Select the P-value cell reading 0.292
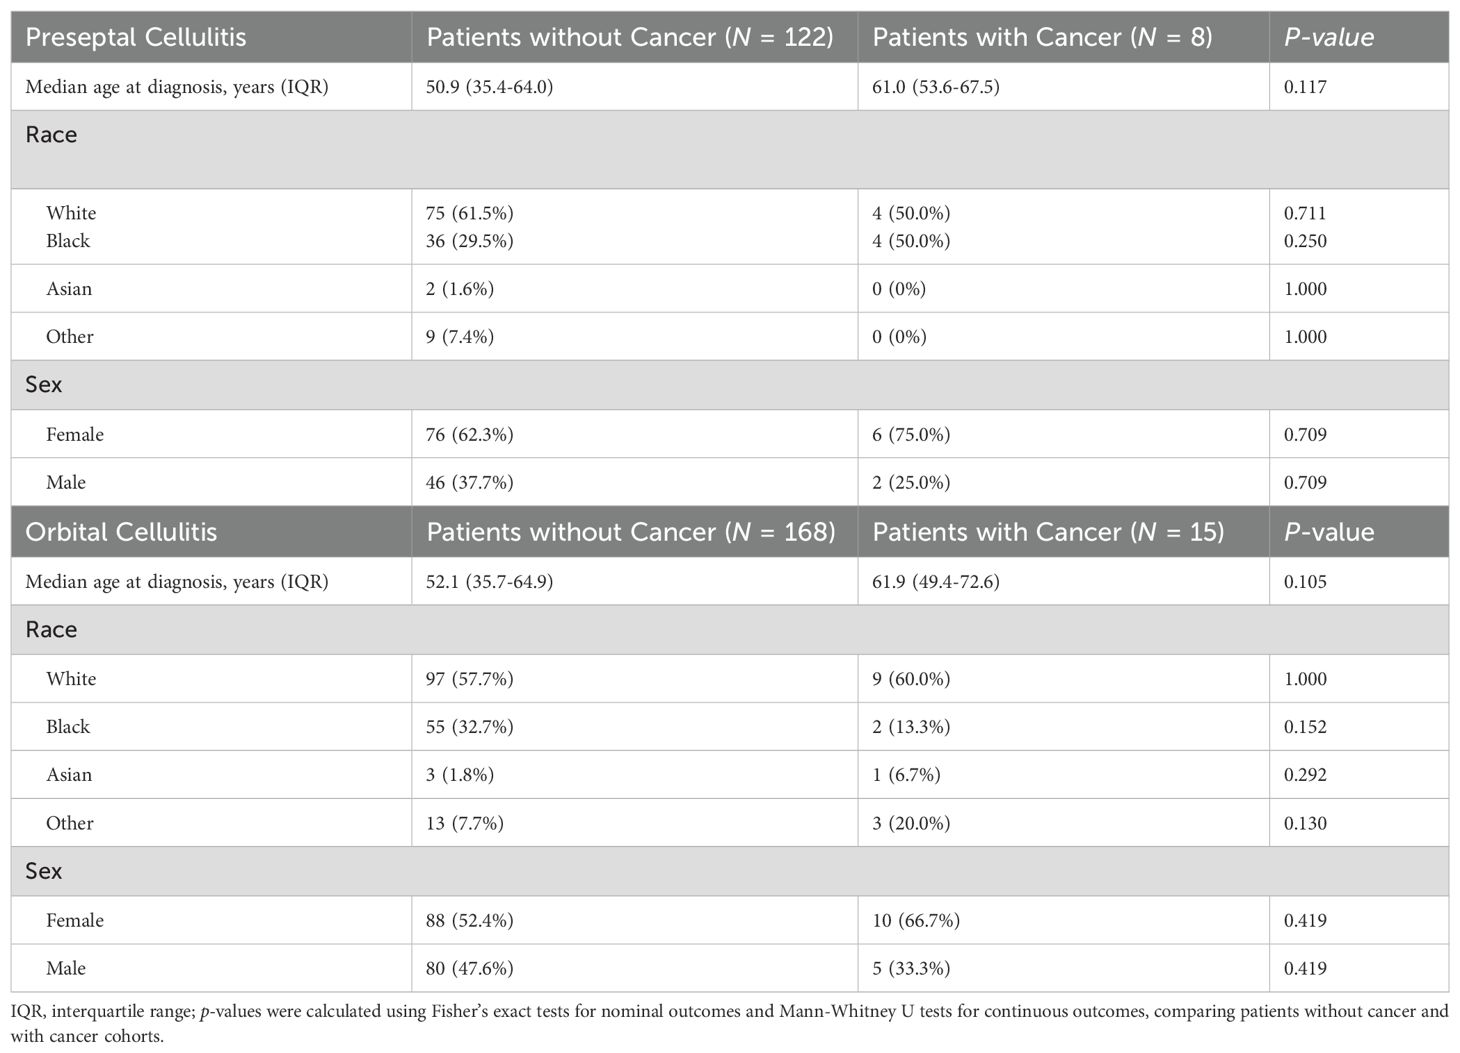 tap(1305, 775)
